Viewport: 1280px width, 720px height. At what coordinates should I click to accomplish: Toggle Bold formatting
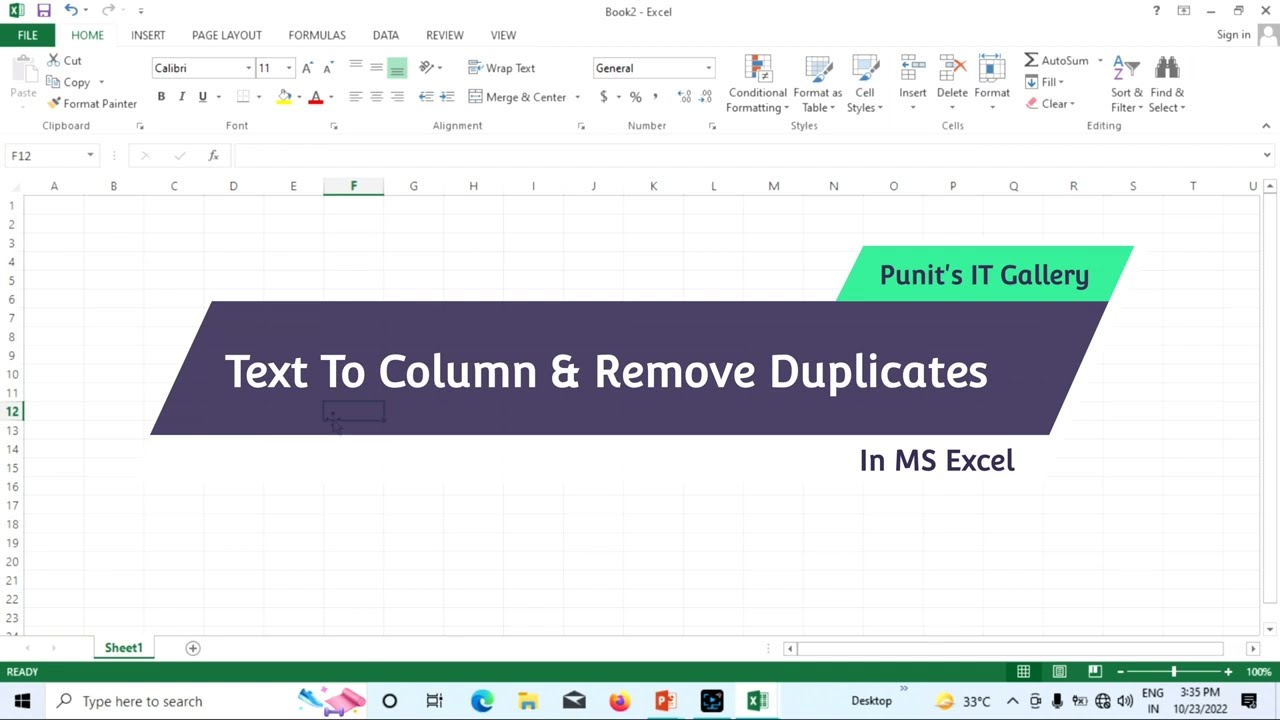(x=161, y=97)
